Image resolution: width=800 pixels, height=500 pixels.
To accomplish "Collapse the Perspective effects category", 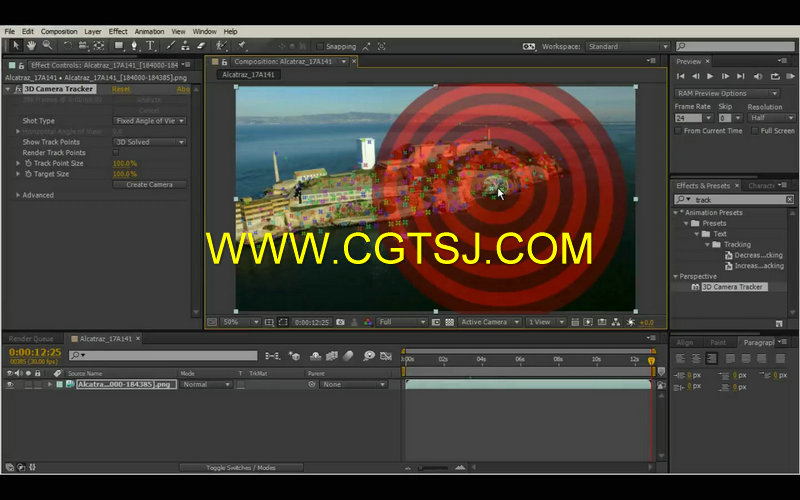I will point(676,277).
